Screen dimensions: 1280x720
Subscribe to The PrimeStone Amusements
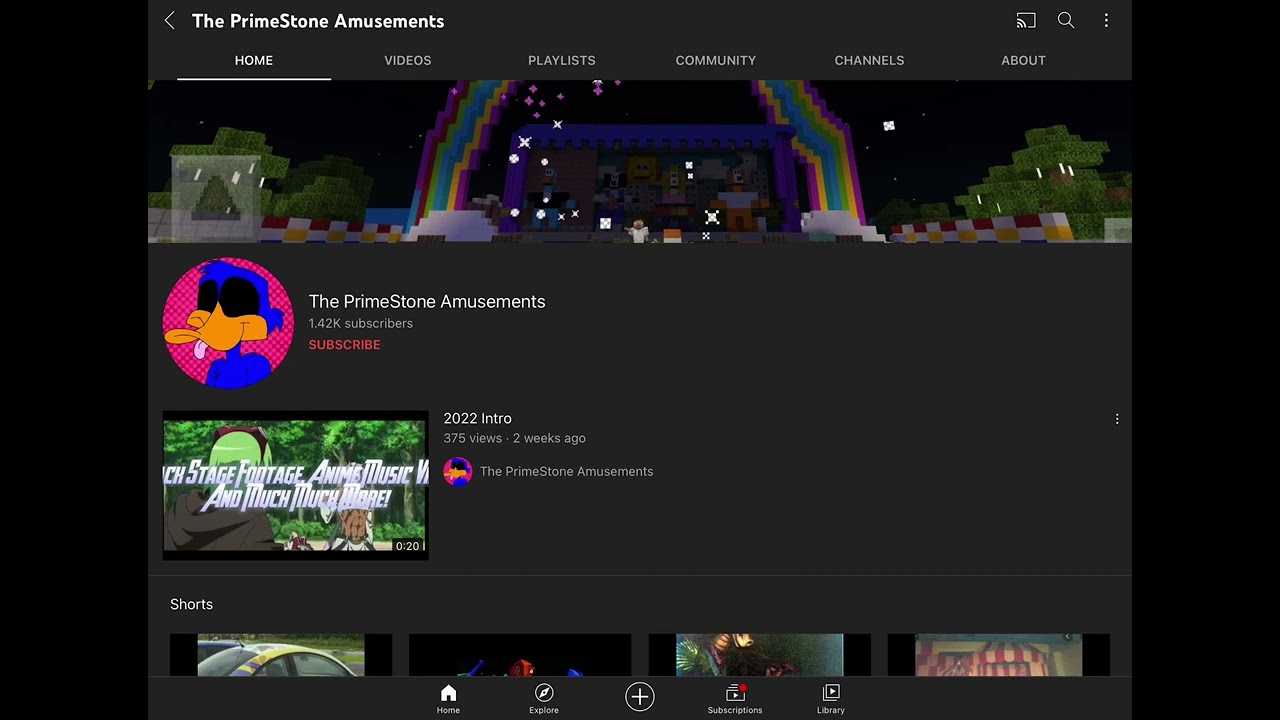point(344,345)
